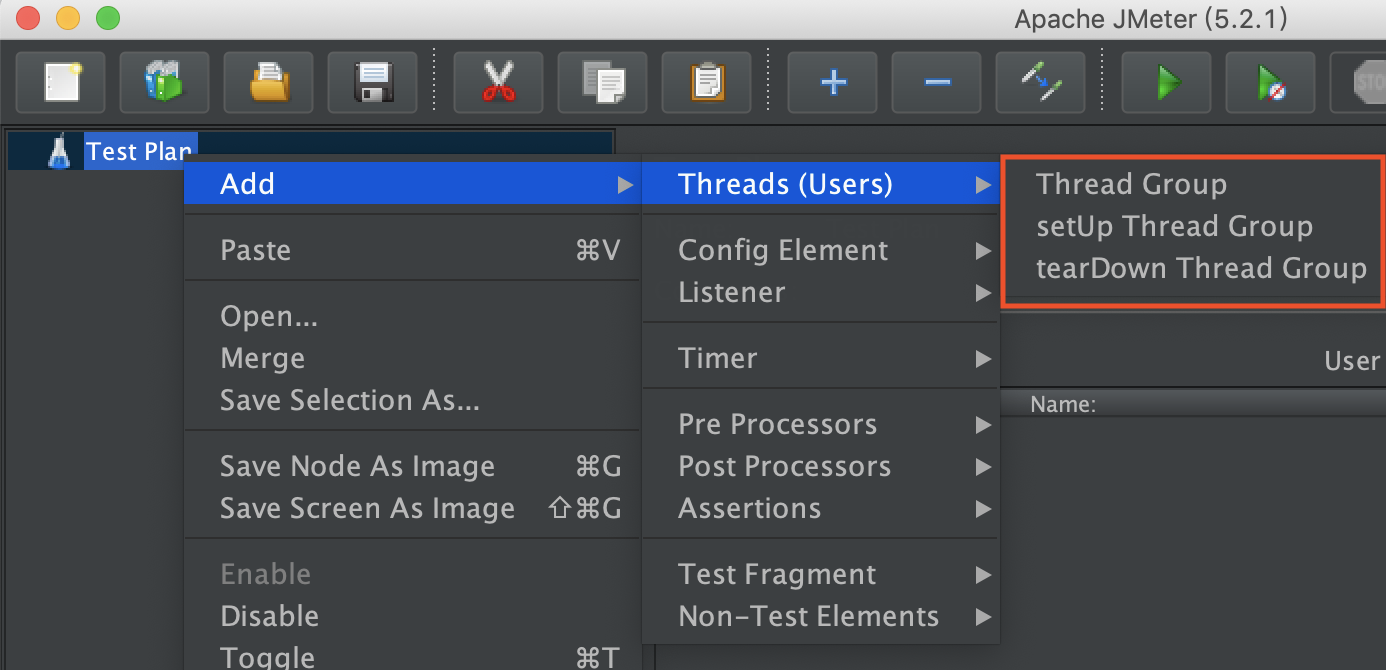Screen dimensions: 1386x670
Task: Select Thread Group from submenu
Action: 1131,184
